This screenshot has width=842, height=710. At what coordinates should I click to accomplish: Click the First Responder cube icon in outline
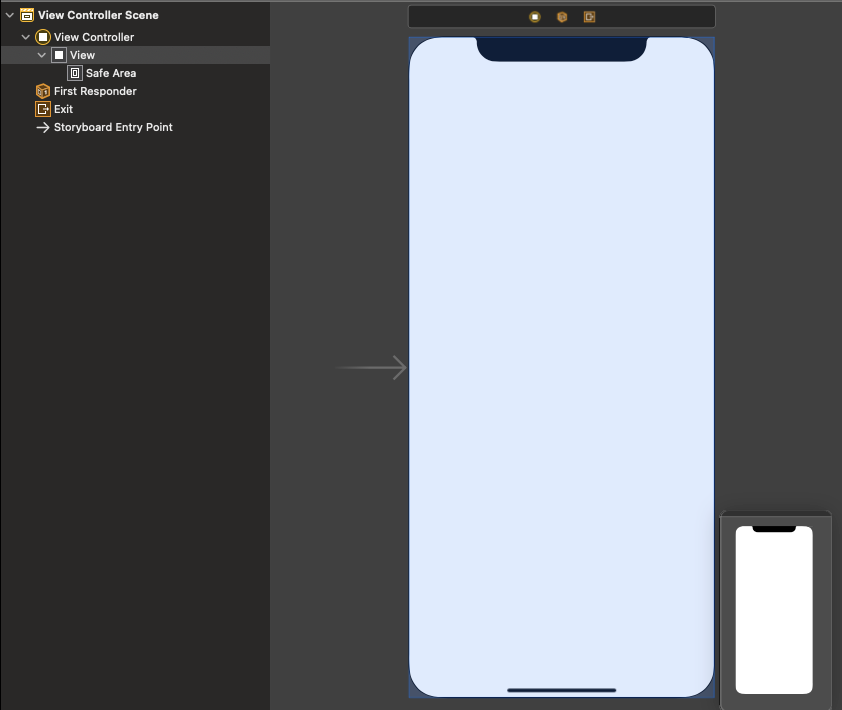click(43, 91)
